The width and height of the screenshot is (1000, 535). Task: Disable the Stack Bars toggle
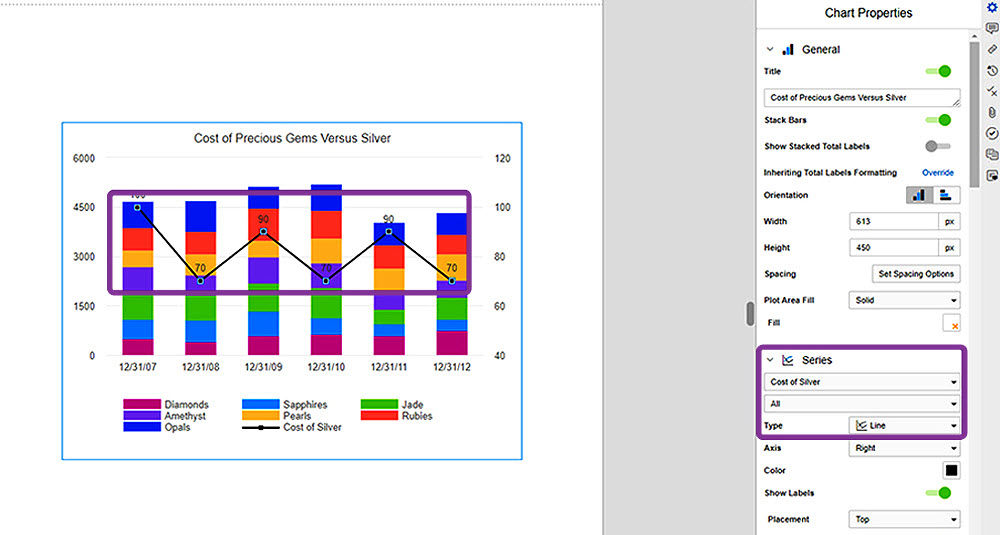pos(938,120)
